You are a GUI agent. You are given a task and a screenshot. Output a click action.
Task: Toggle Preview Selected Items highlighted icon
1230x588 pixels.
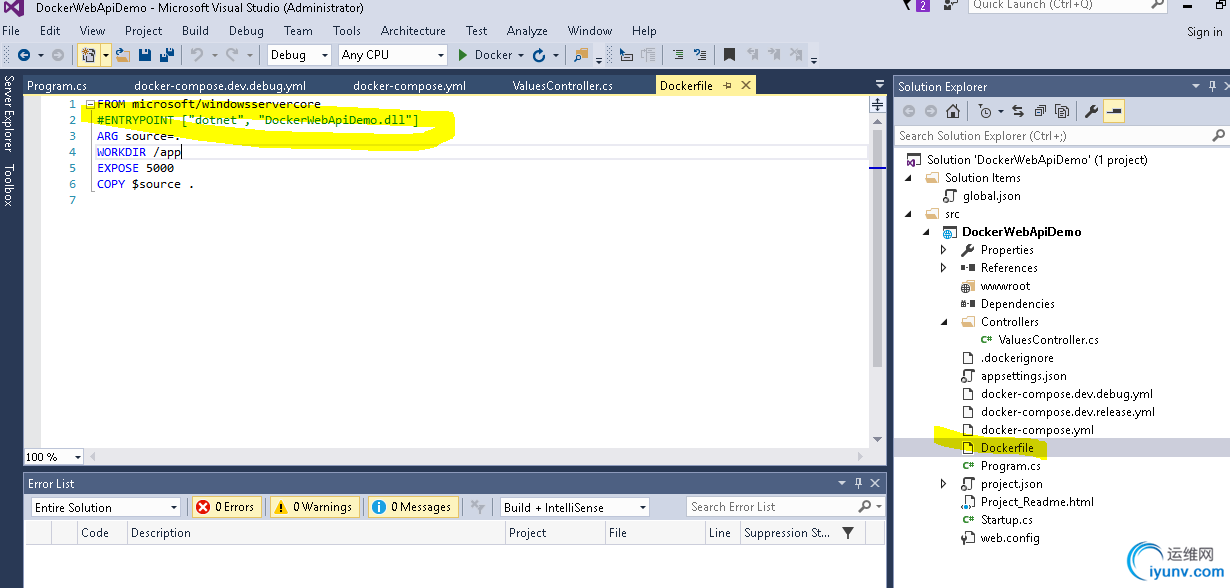pyautogui.click(x=1114, y=111)
